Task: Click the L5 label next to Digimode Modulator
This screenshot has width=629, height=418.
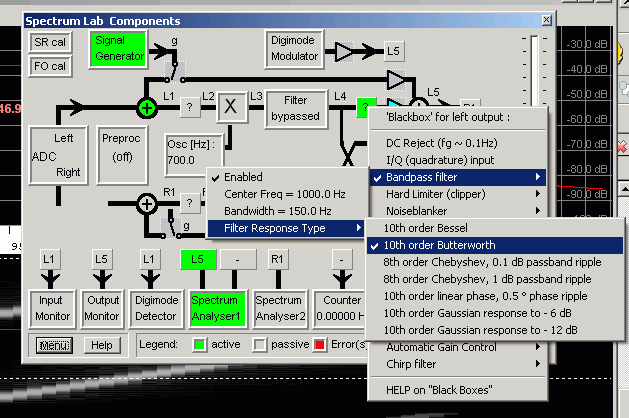Action: [x=394, y=51]
